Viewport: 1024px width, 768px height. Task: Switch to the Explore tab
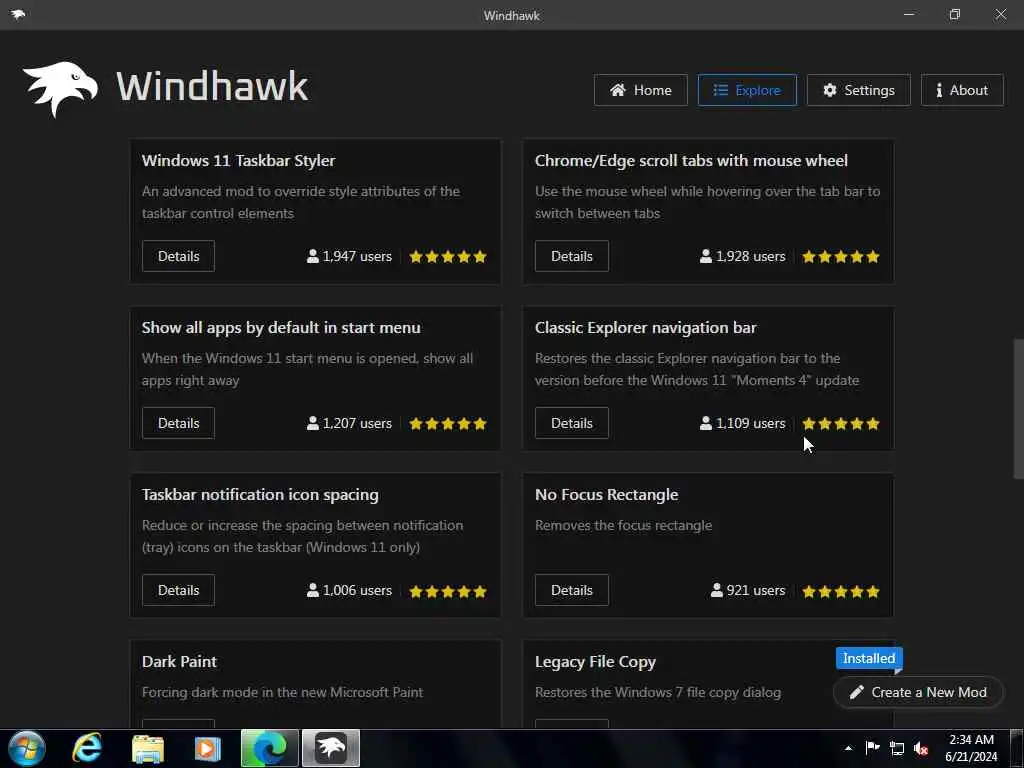tap(747, 90)
